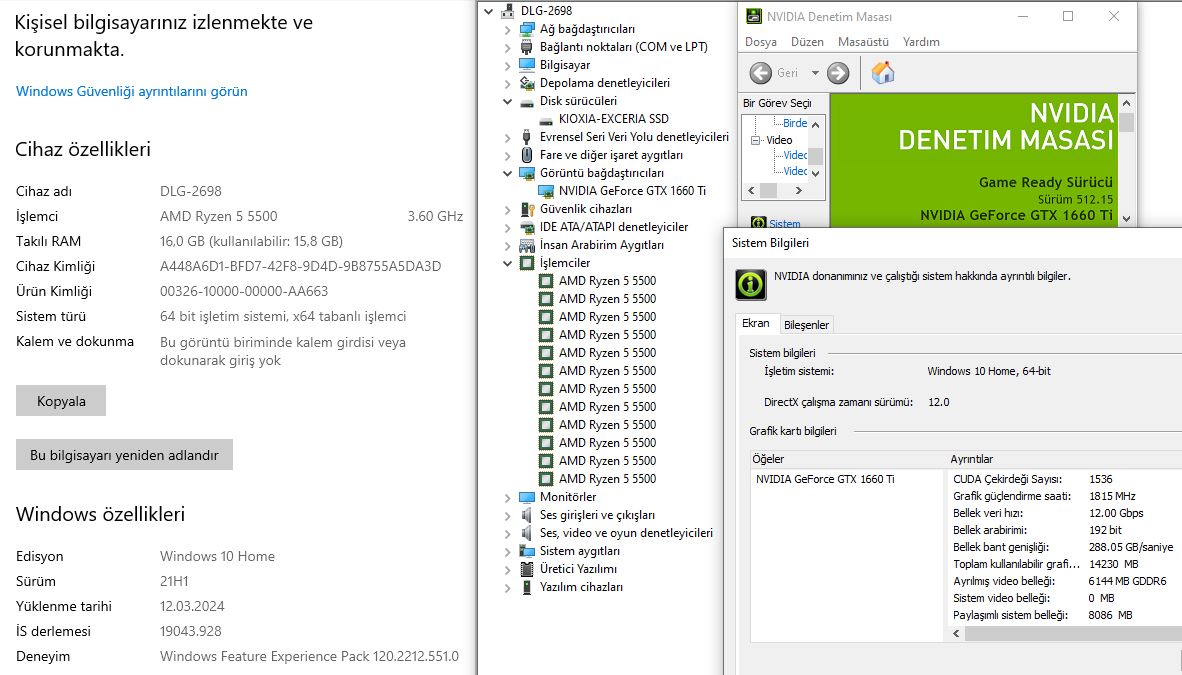1182x675 pixels.
Task: Click the DLG-2698 computer icon in Device Manager
Action: click(507, 11)
